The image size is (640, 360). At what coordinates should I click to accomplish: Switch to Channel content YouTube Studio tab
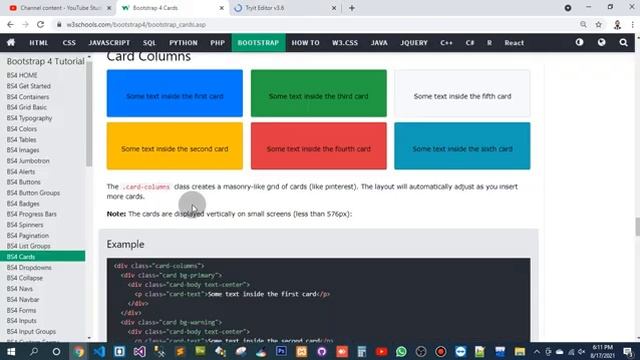point(60,8)
